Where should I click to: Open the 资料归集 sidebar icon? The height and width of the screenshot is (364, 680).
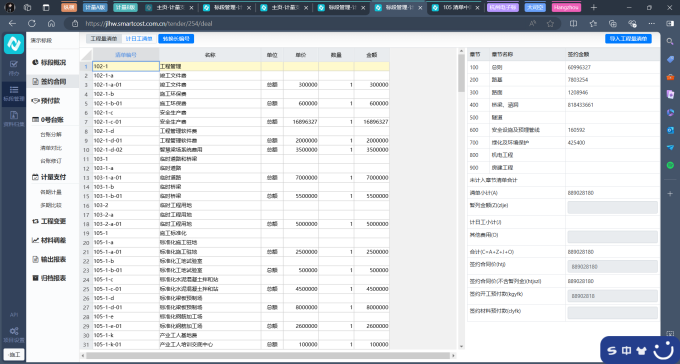click(x=13, y=118)
